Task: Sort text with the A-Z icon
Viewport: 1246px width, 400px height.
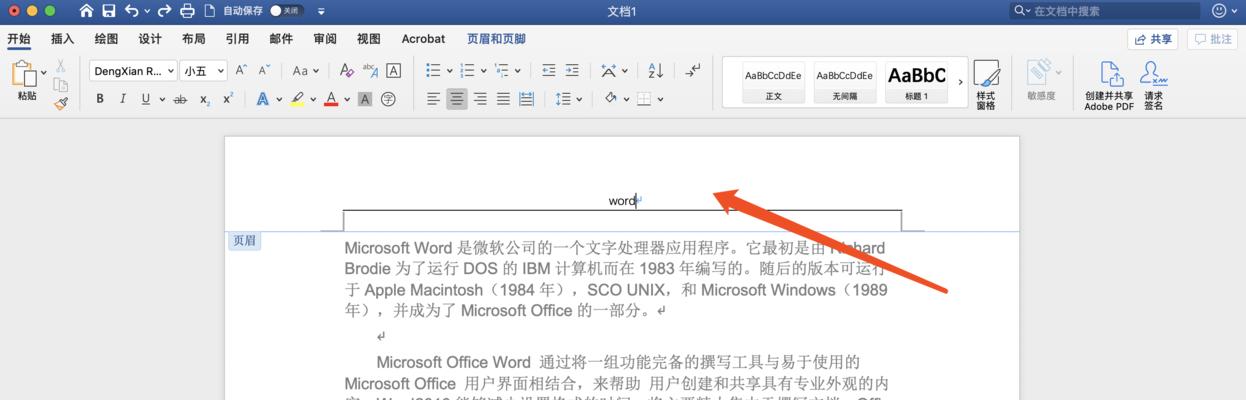Action: (x=655, y=71)
